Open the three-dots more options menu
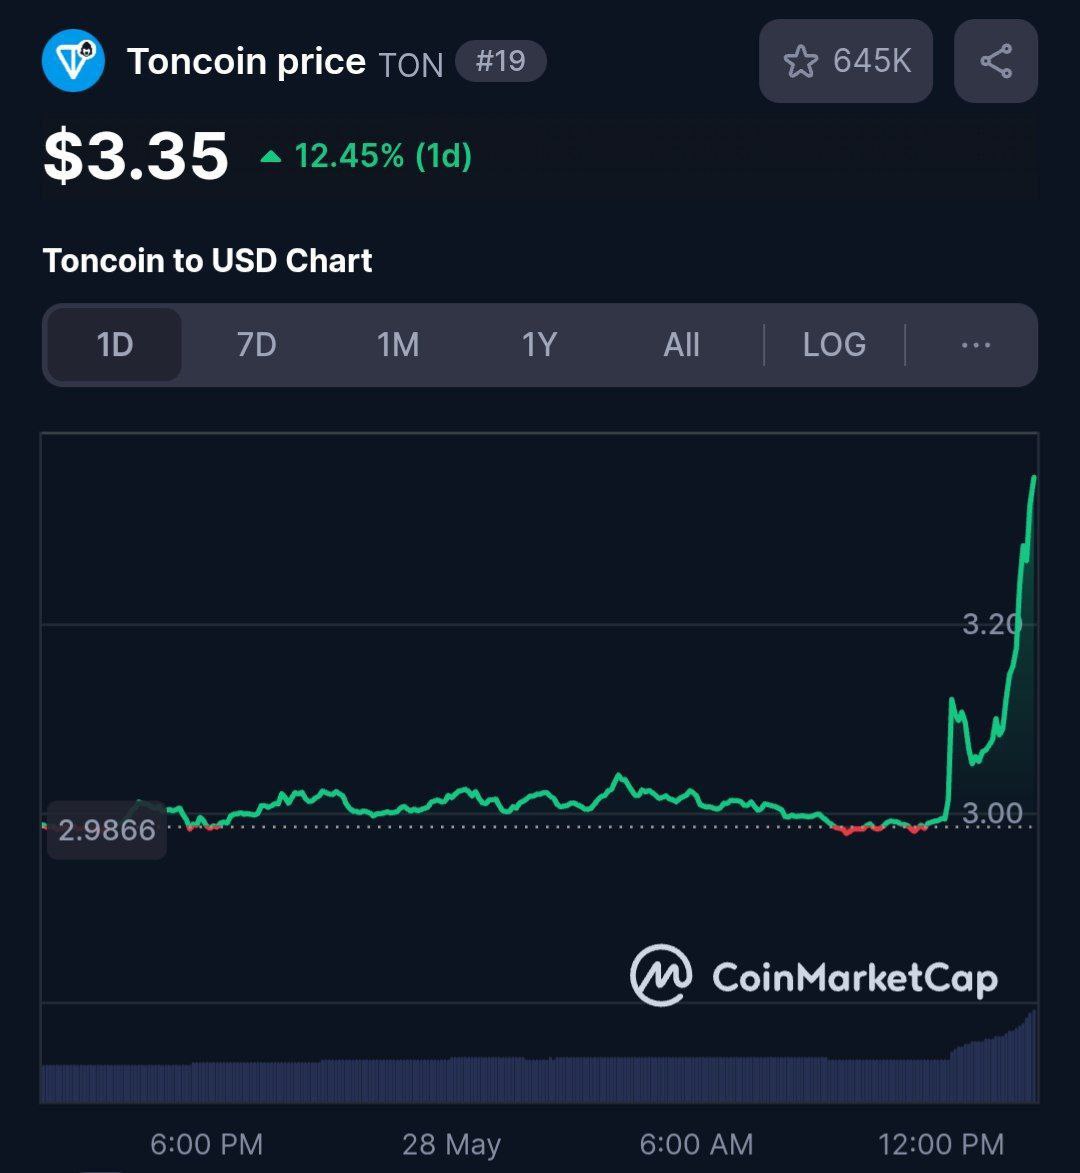Viewport: 1080px width, 1173px height. coord(976,345)
